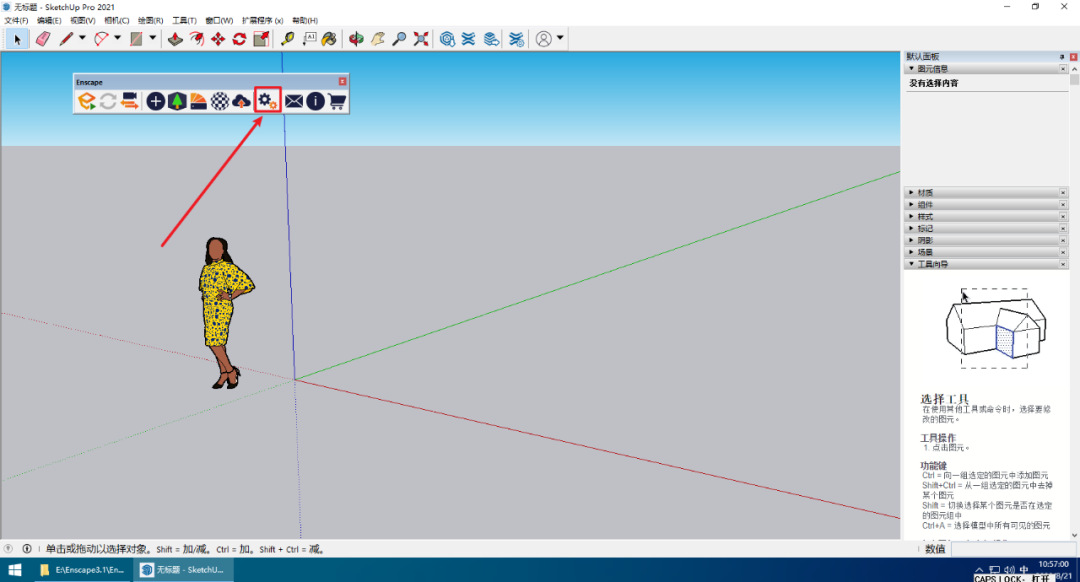The image size is (1080, 582).
Task: Select the Tape Measure tool
Action: (x=287, y=39)
